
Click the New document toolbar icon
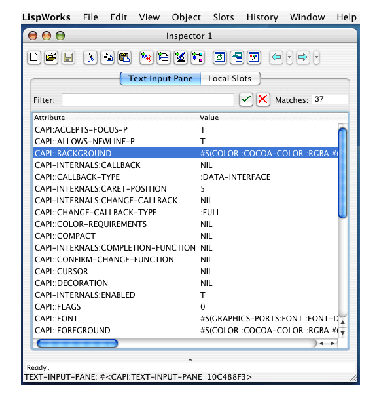point(34,58)
